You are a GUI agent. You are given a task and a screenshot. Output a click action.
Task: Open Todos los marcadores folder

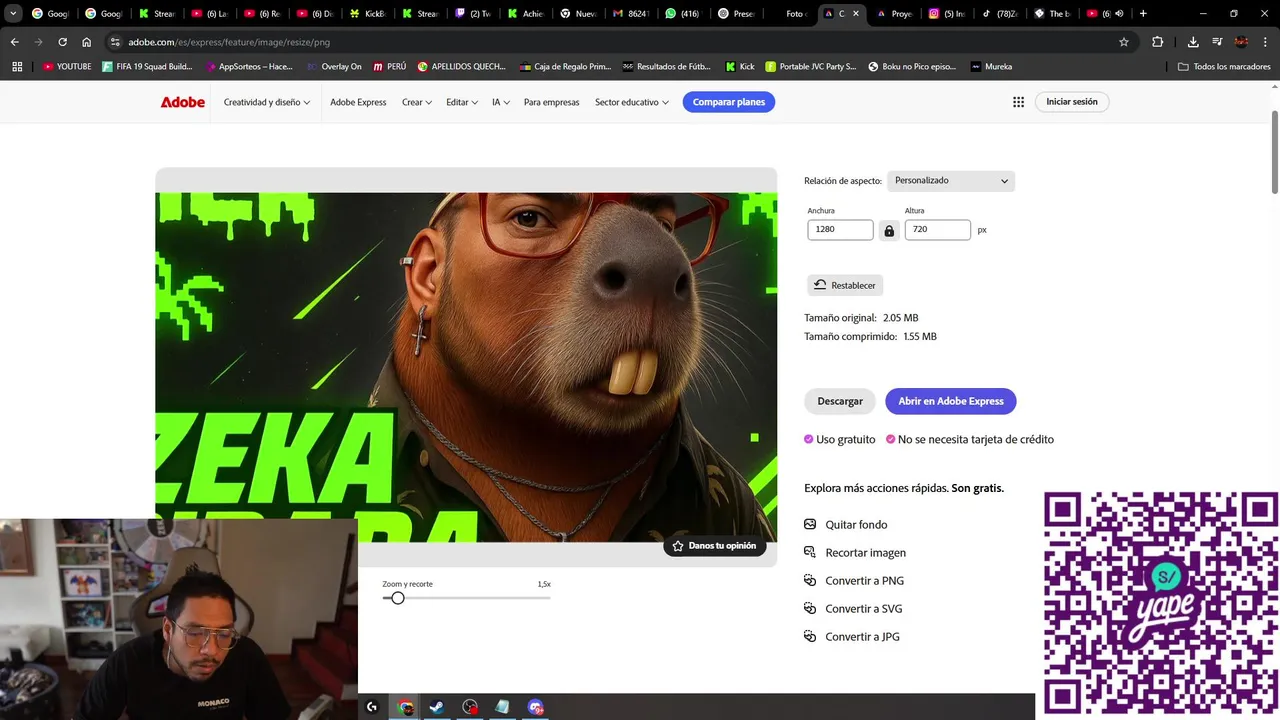(1225, 66)
